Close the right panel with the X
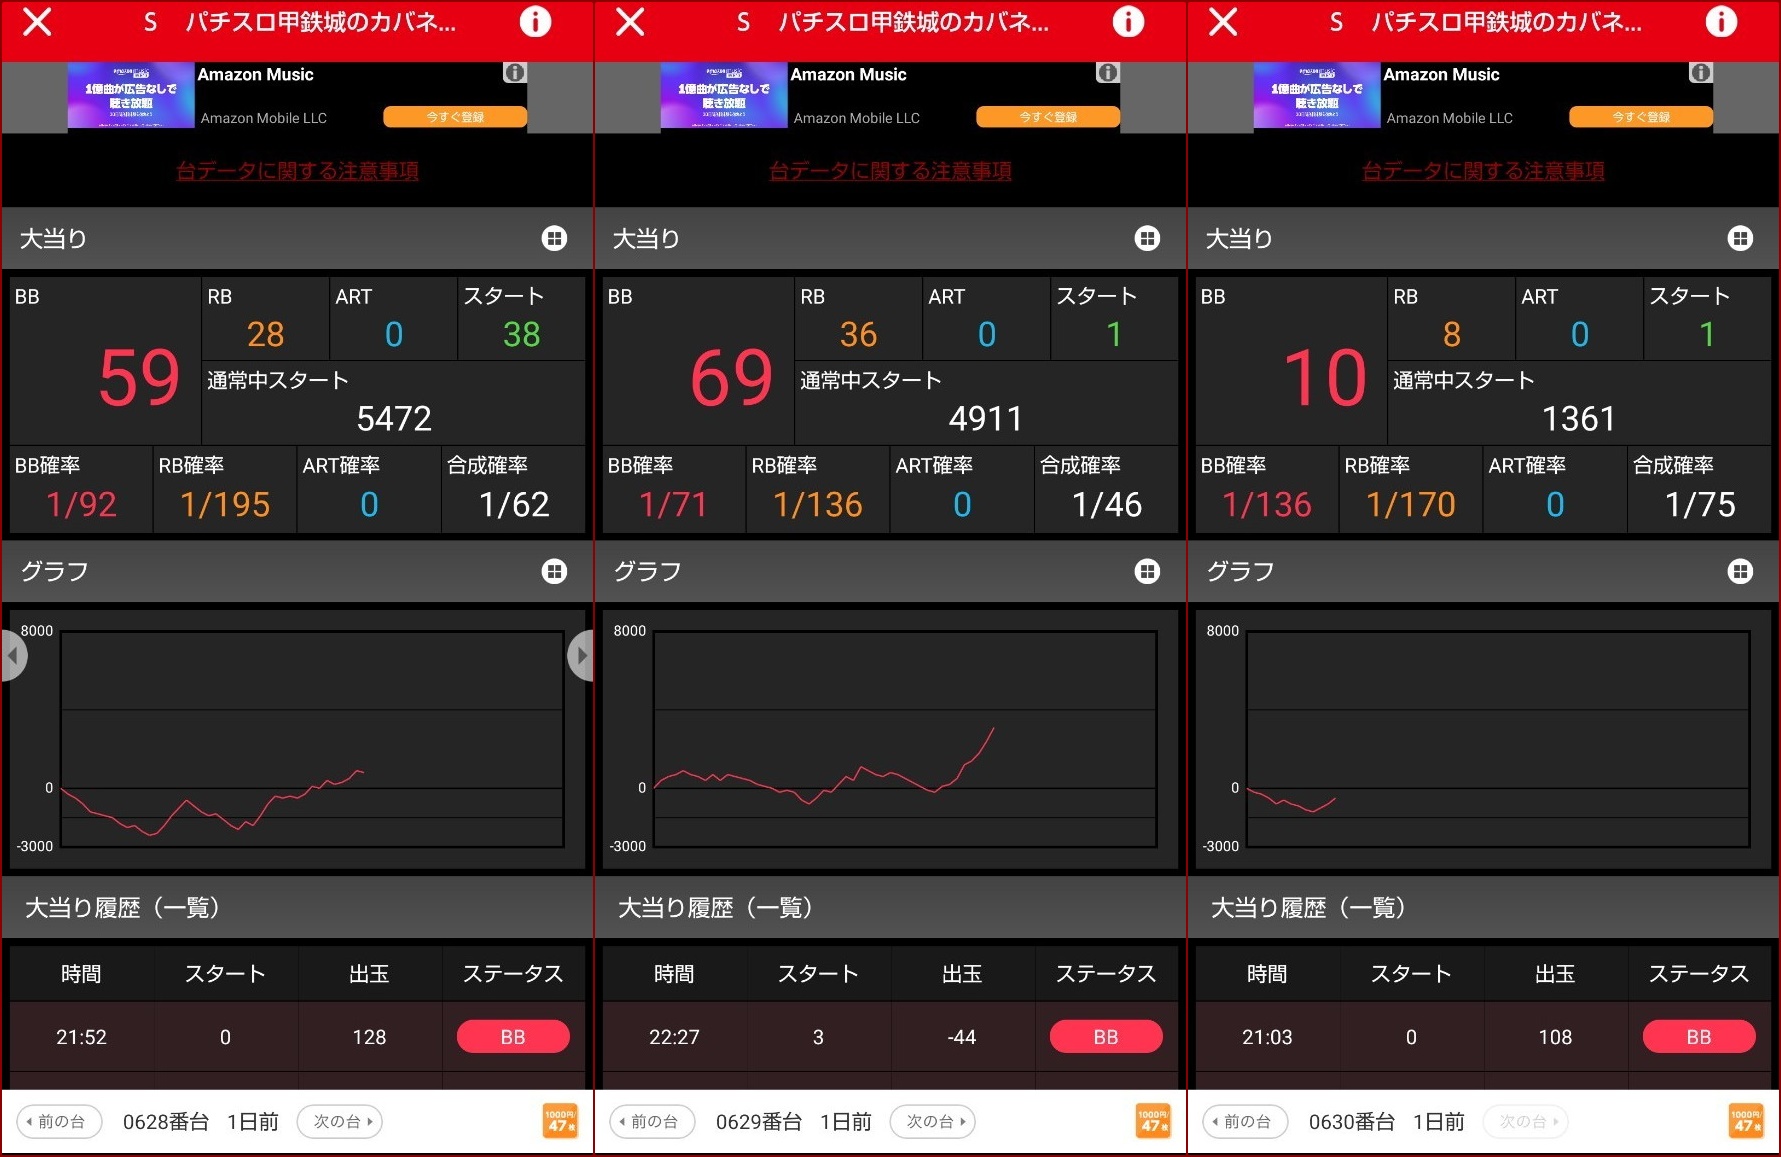The height and width of the screenshot is (1157, 1781). [x=1223, y=21]
